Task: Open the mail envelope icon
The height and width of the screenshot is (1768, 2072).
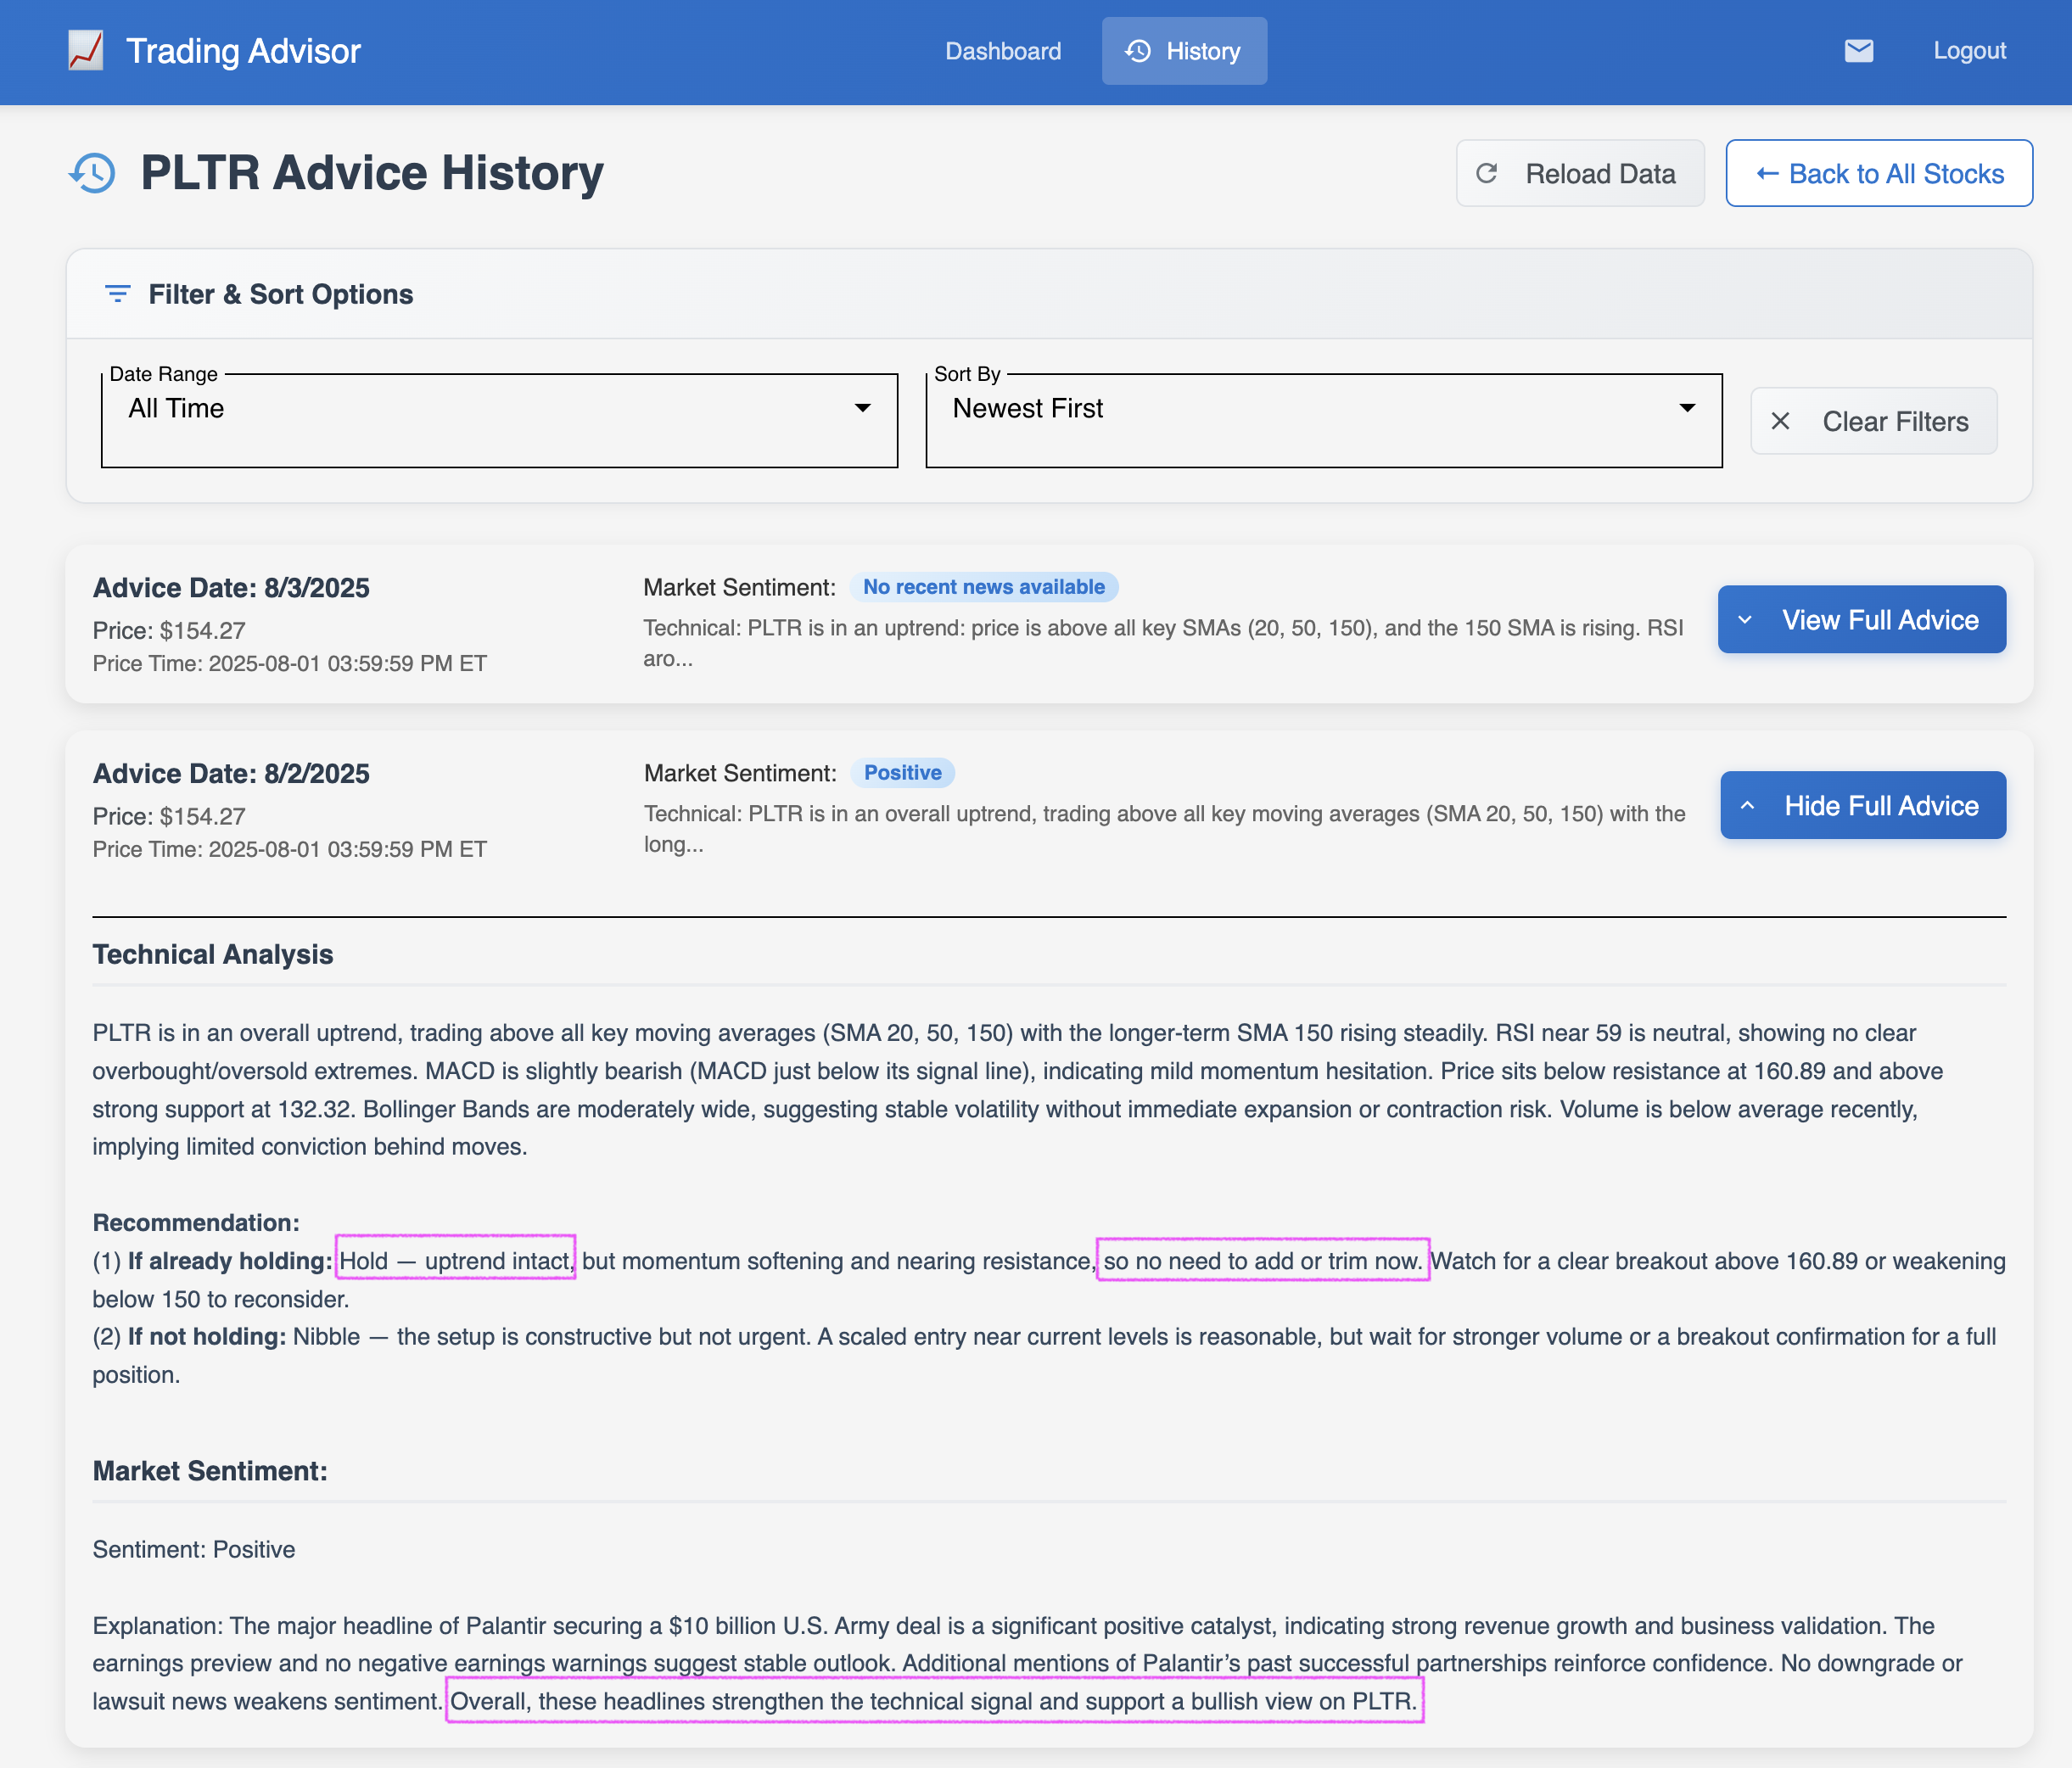Action: click(x=1858, y=51)
